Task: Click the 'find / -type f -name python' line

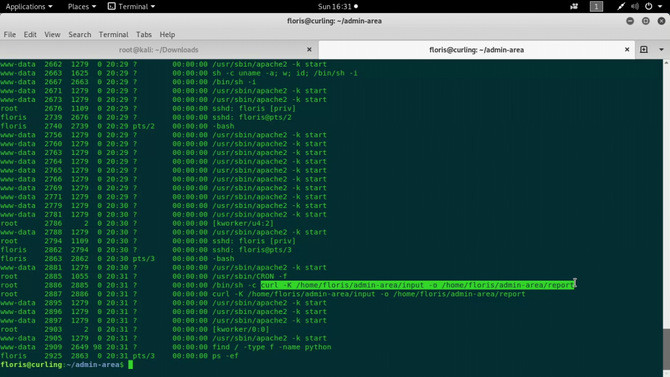Action: tap(272, 347)
